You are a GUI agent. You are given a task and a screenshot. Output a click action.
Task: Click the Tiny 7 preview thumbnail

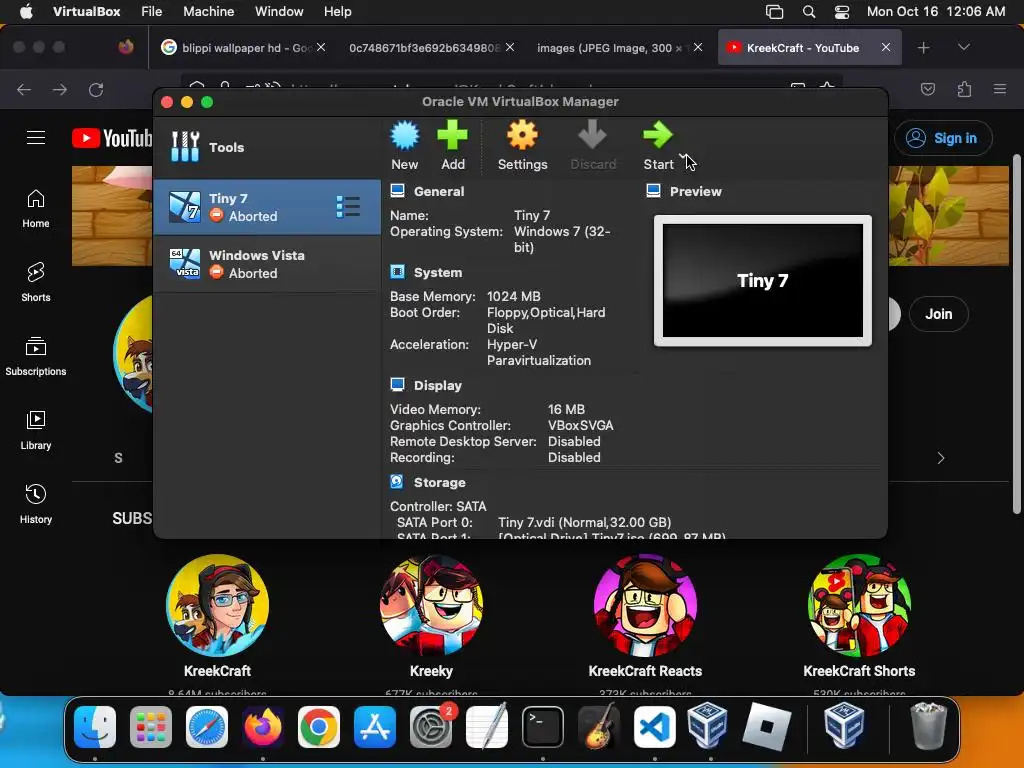(x=762, y=281)
